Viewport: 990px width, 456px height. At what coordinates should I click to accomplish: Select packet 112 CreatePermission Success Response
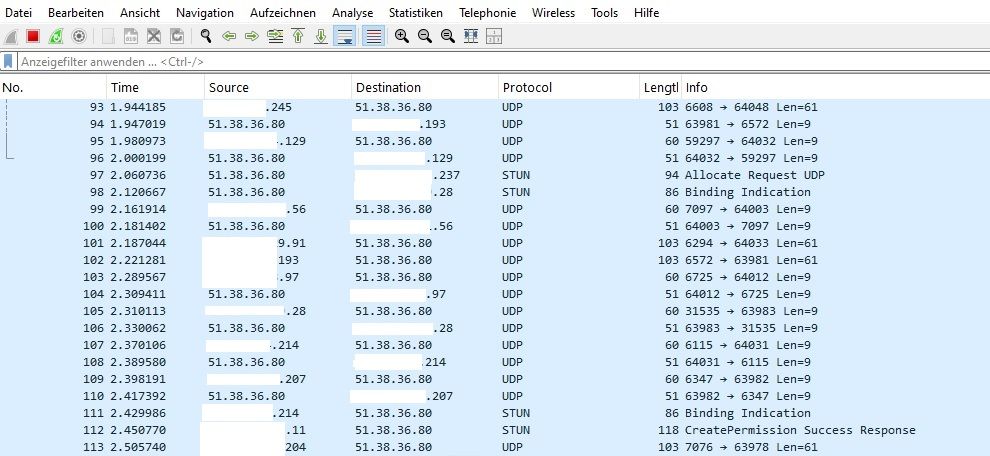(x=495, y=430)
